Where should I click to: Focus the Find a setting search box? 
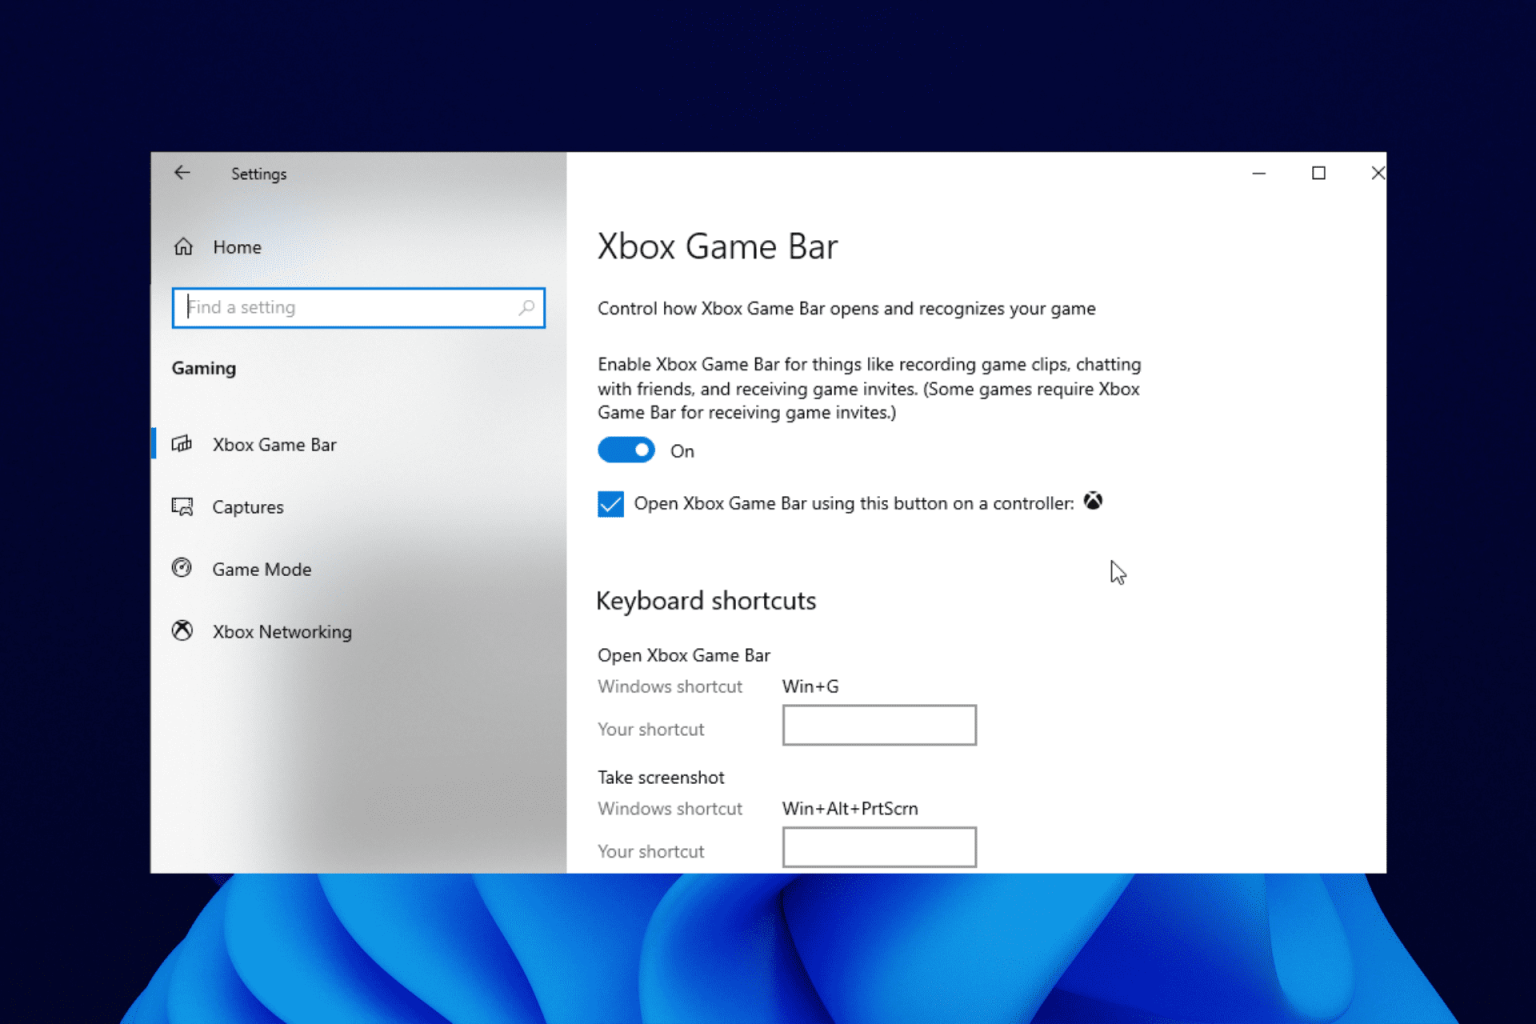coord(358,308)
